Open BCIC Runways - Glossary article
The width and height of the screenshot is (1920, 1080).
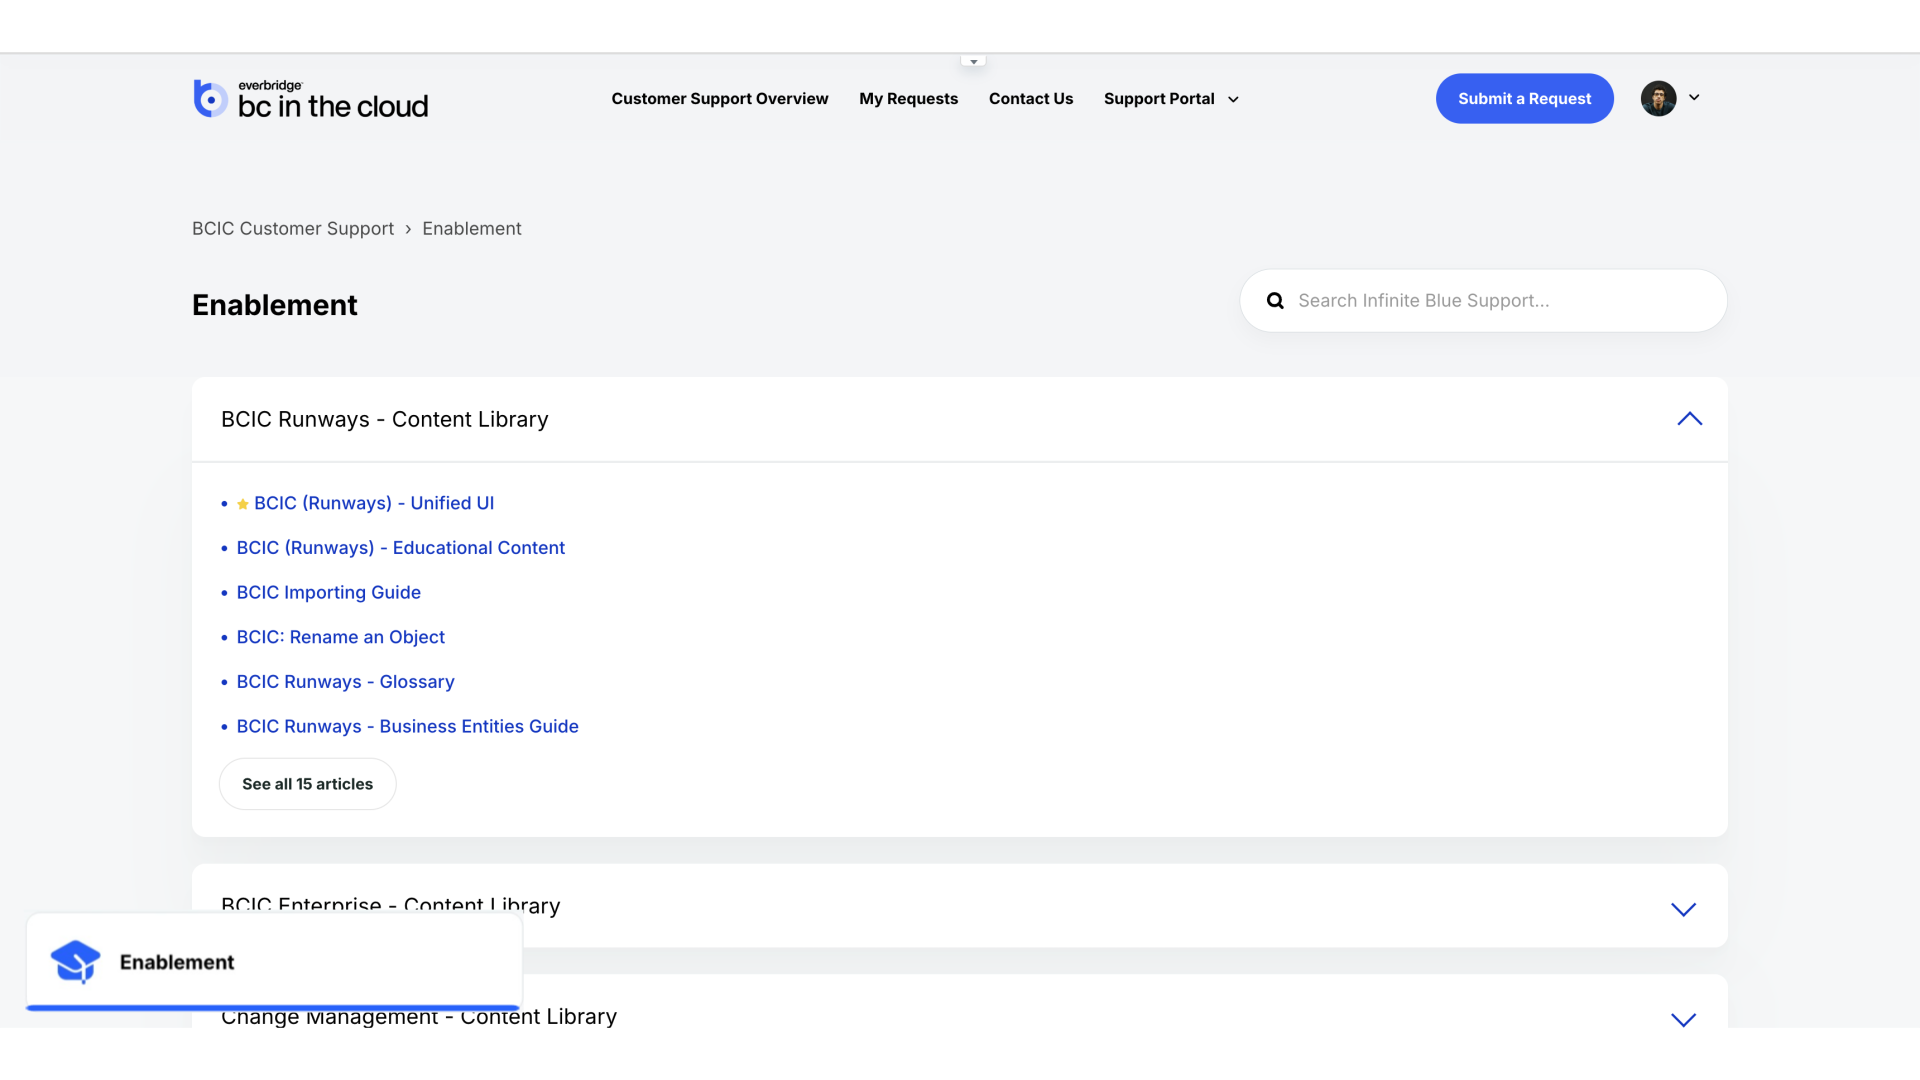(346, 682)
